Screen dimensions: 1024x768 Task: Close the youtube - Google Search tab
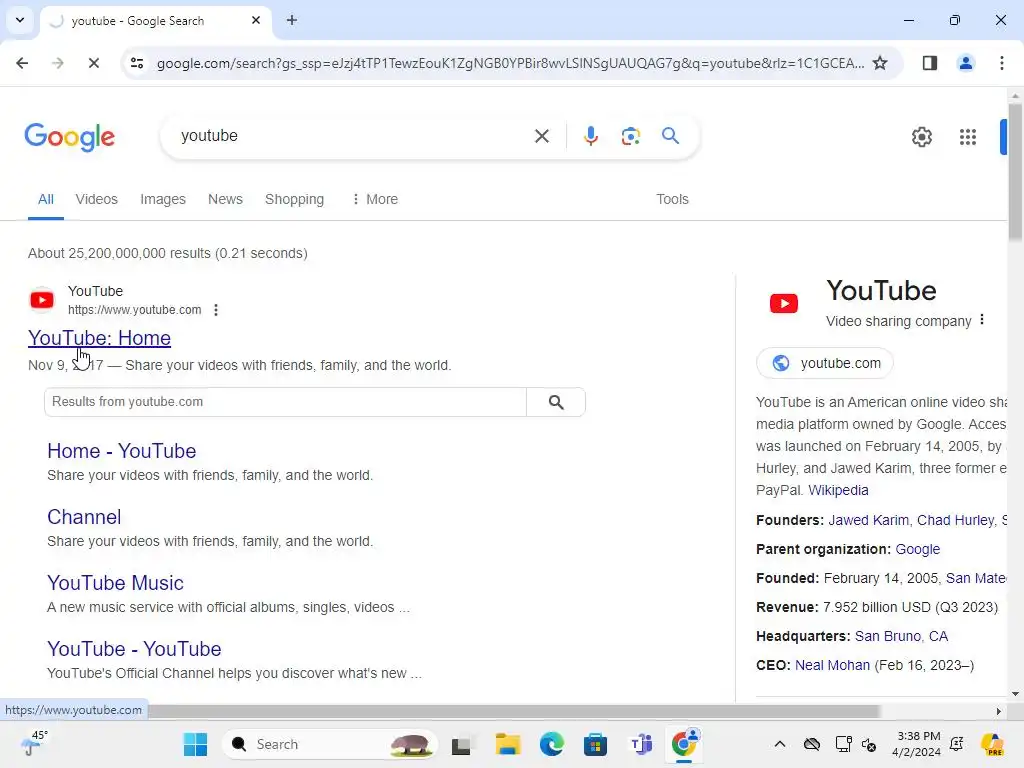(x=256, y=20)
